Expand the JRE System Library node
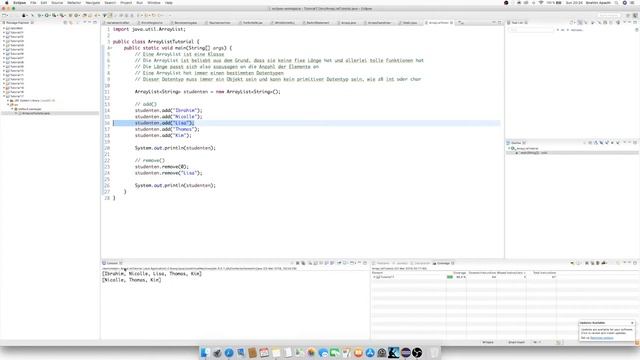The height and width of the screenshot is (360, 640). coord(8,100)
